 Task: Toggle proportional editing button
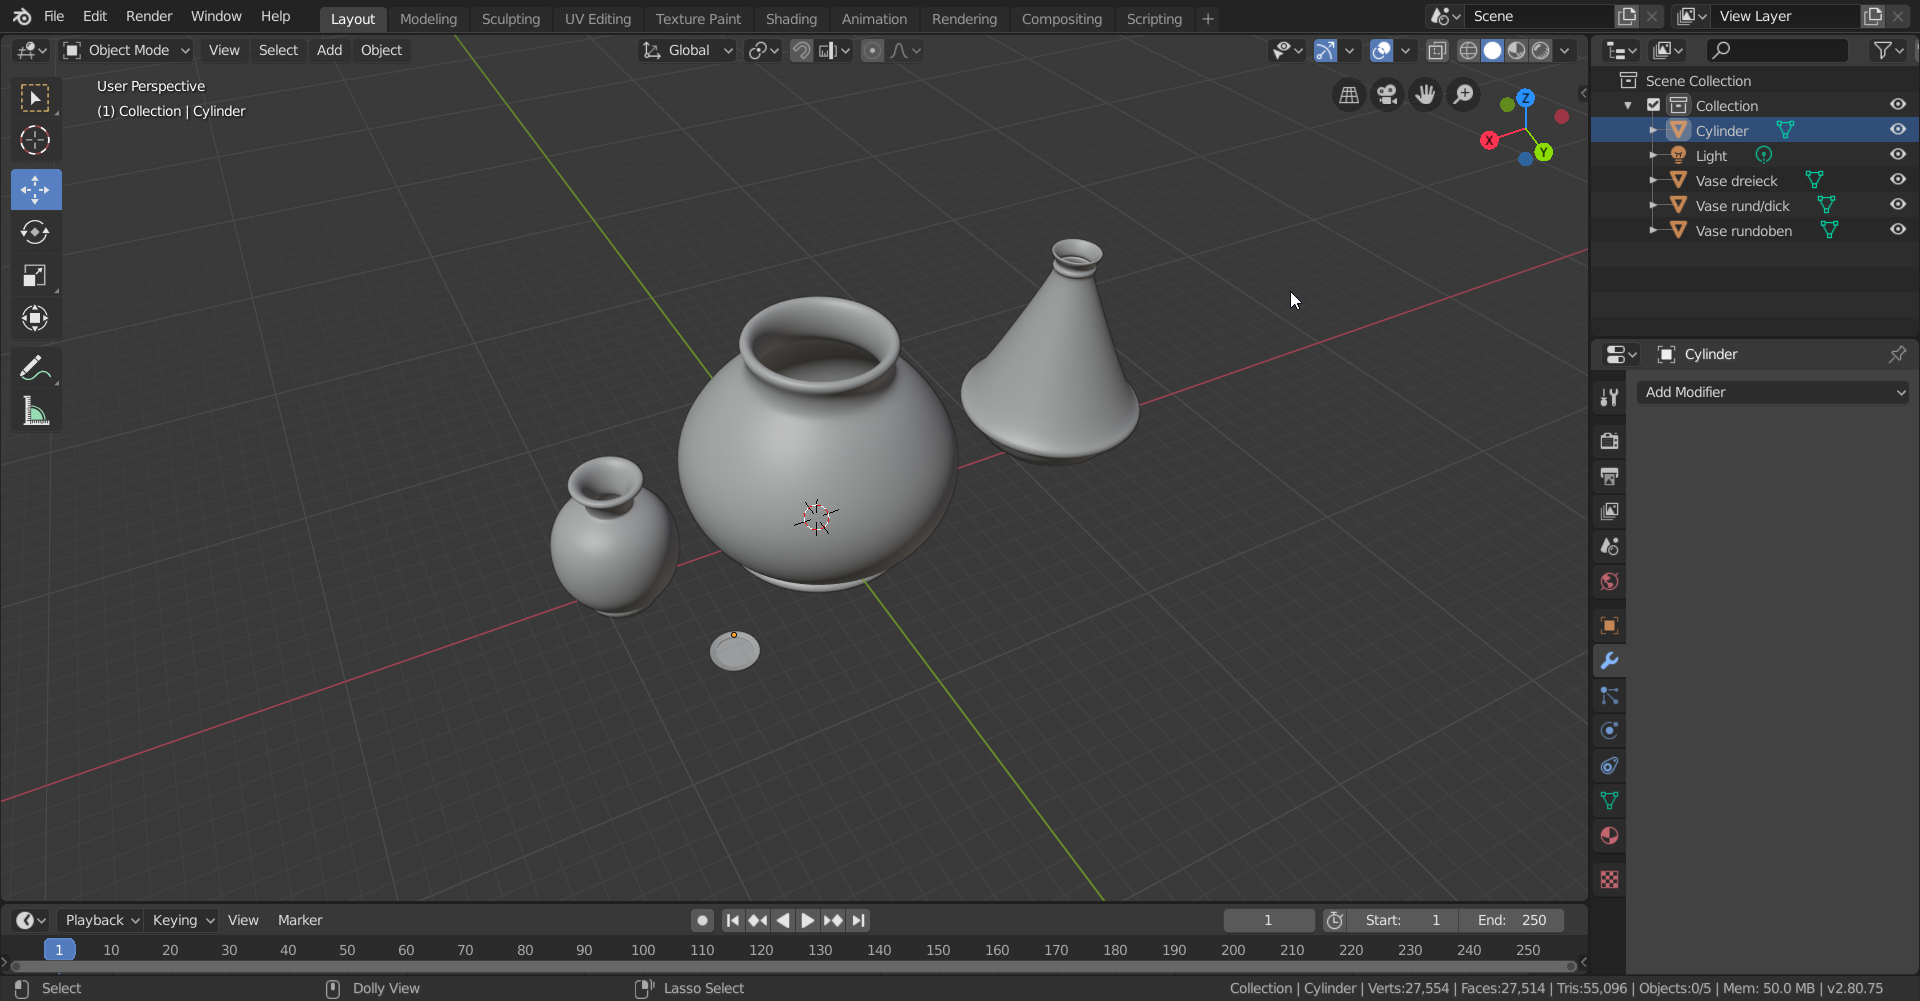point(872,50)
